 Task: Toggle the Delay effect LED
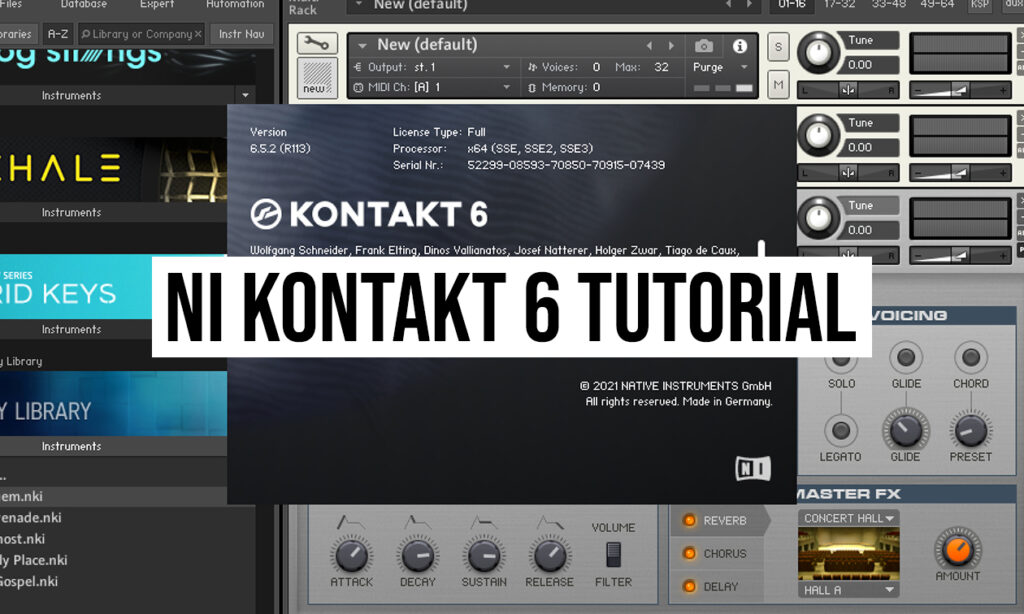pyautogui.click(x=689, y=586)
